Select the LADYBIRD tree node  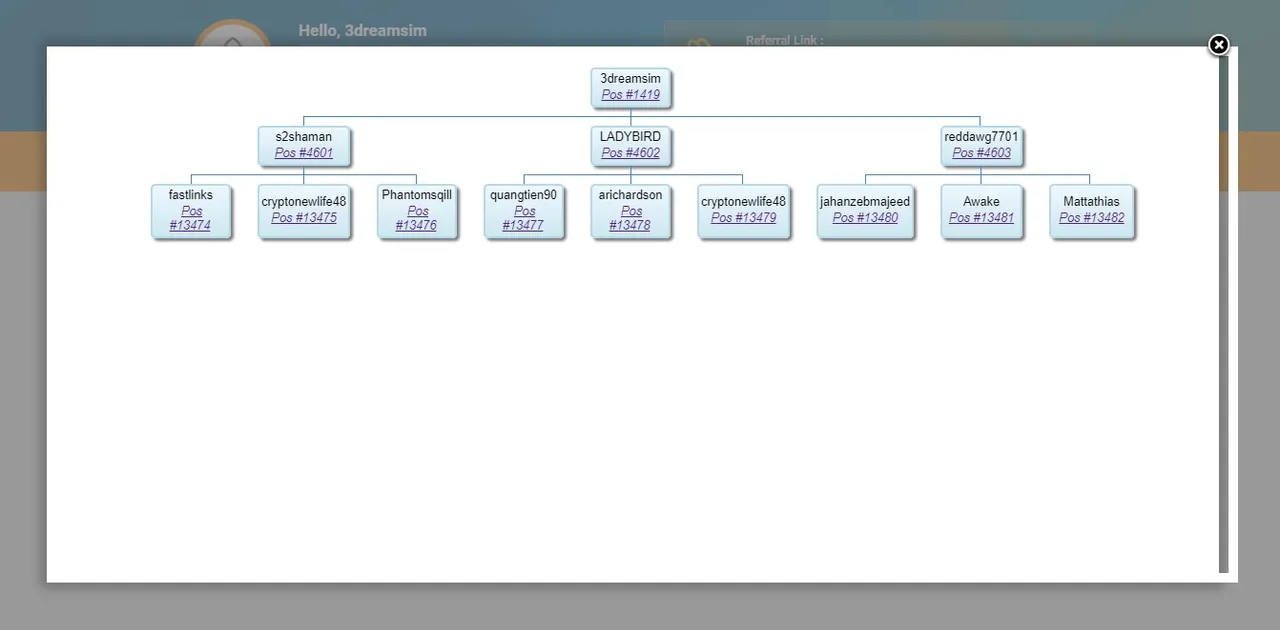(x=630, y=145)
